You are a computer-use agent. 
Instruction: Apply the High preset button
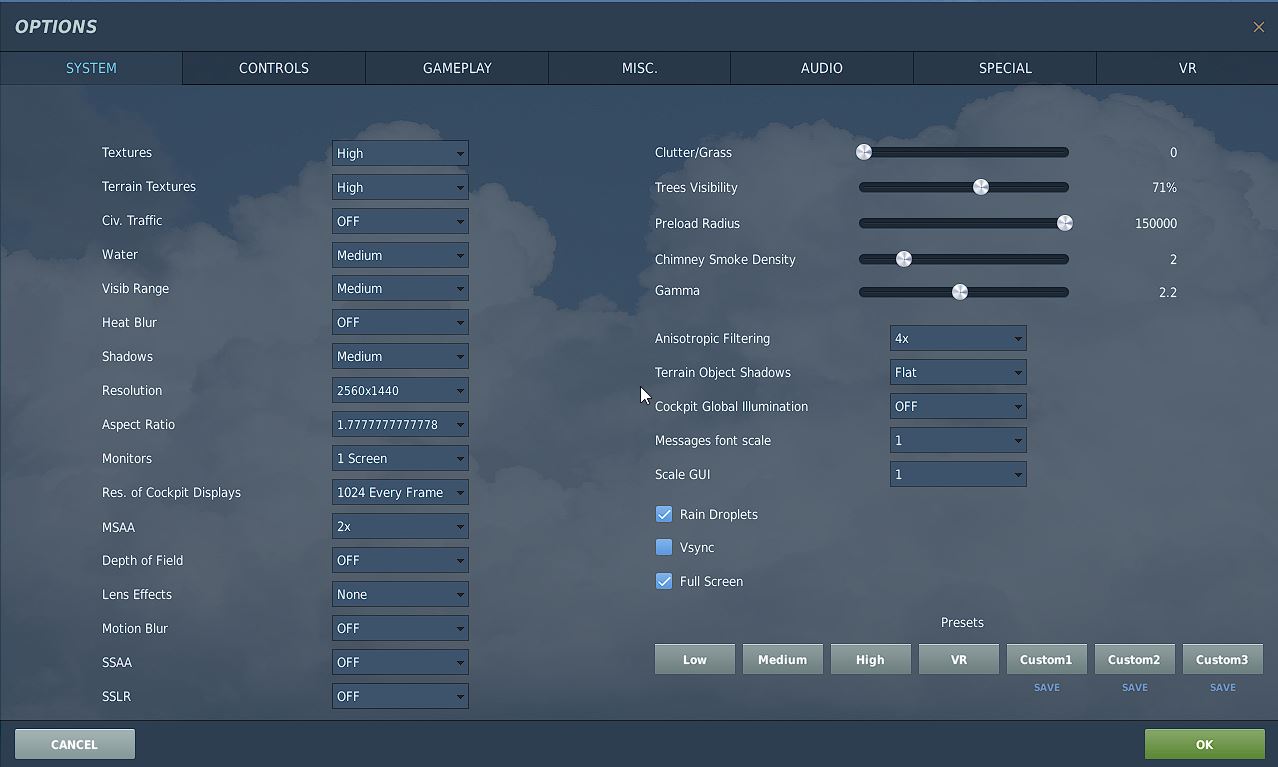coord(870,660)
